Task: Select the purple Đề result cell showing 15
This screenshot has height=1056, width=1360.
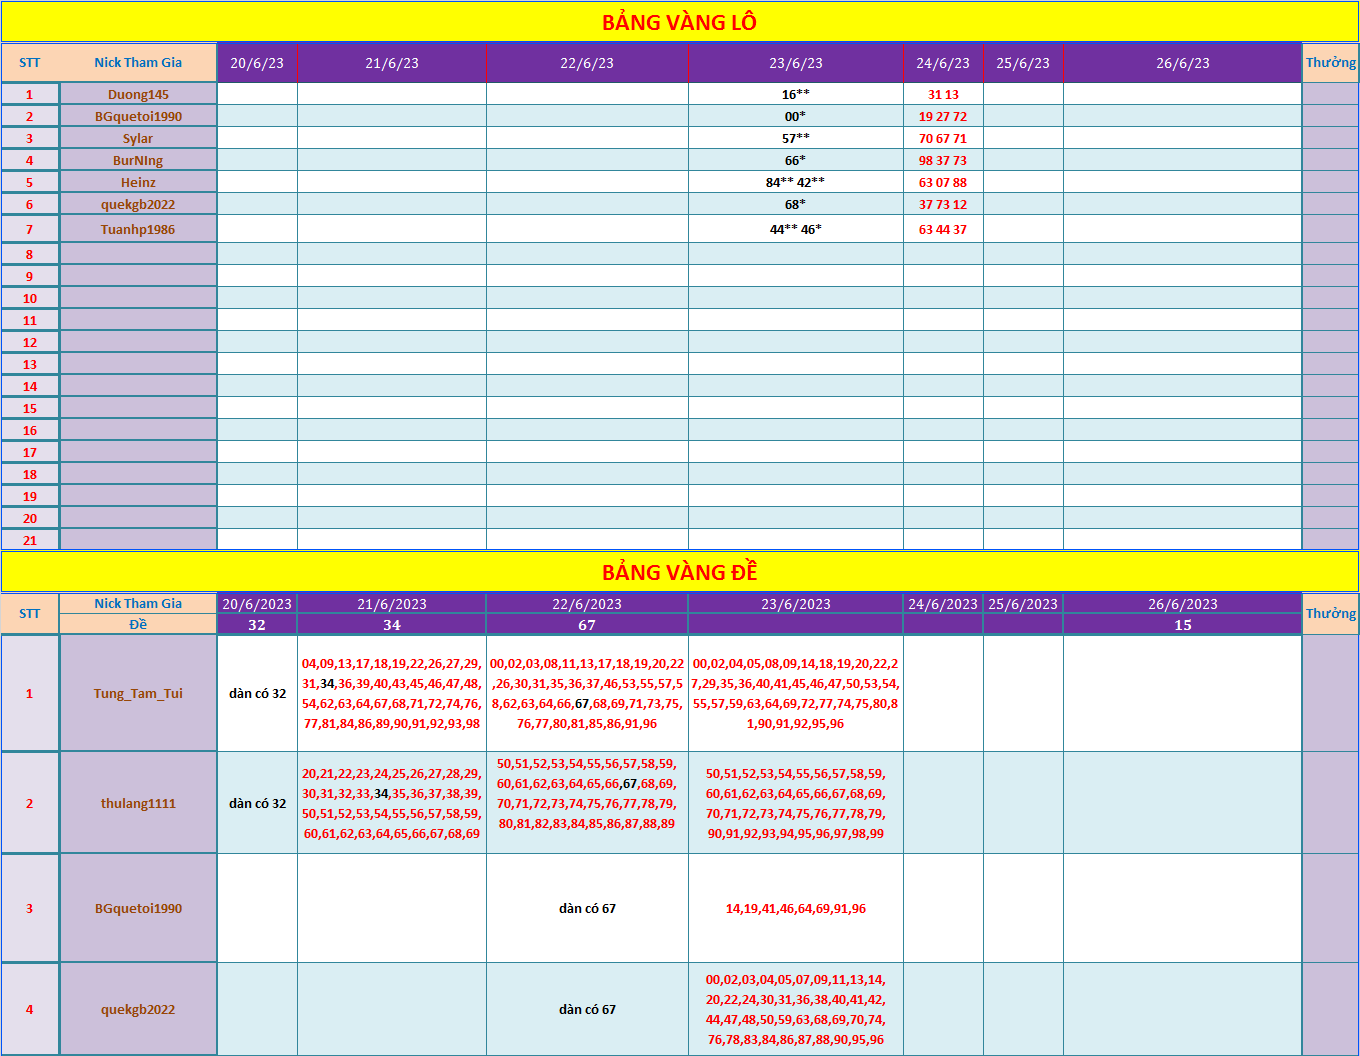Action: pyautogui.click(x=1182, y=625)
